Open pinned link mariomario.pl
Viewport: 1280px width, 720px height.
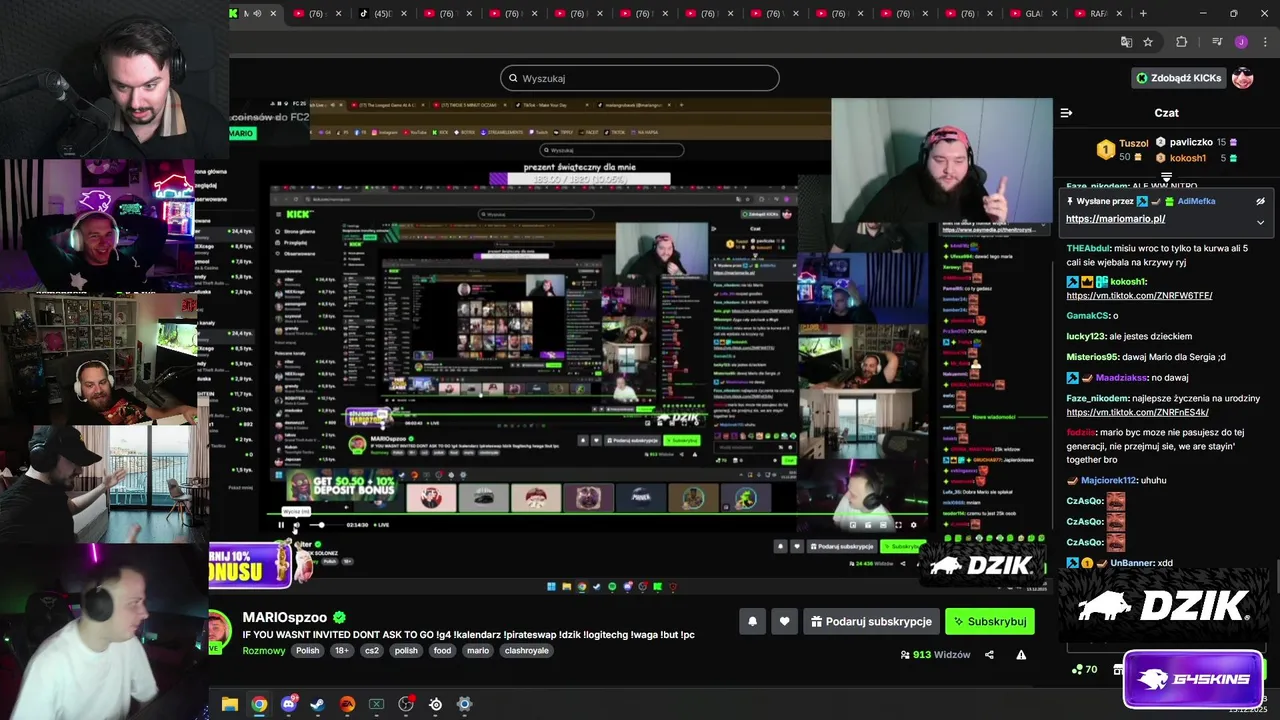[x=1115, y=219]
